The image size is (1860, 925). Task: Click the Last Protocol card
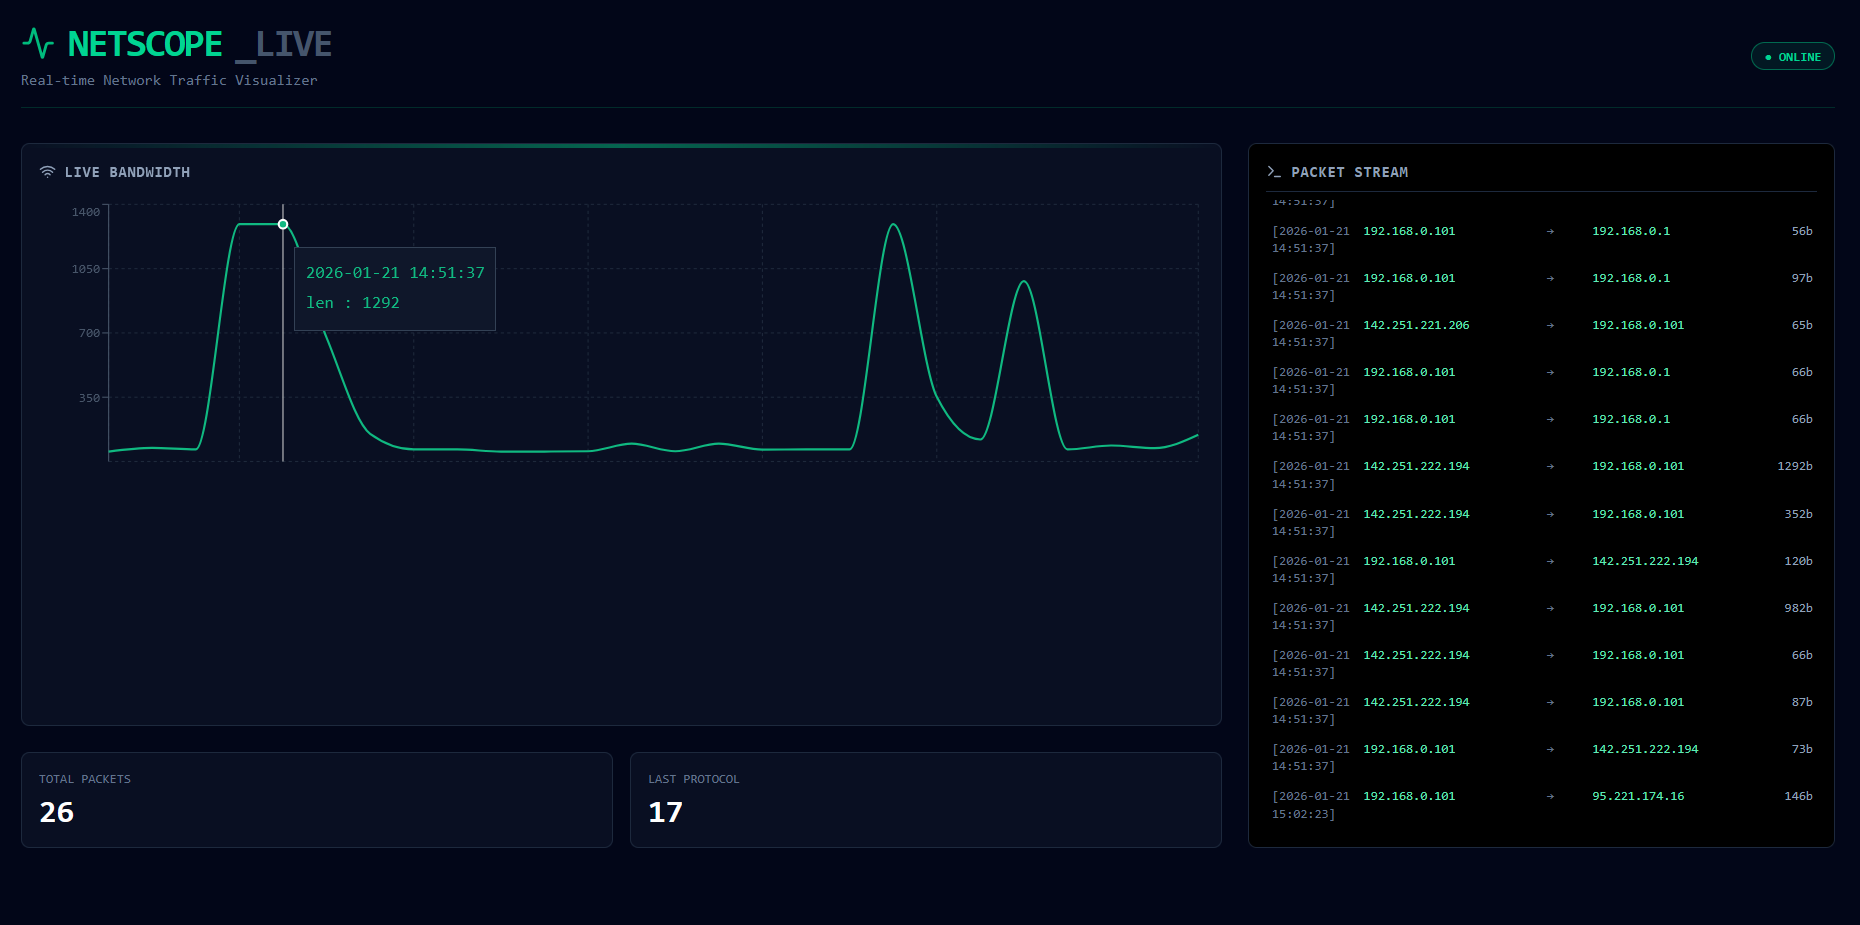pyautogui.click(x=925, y=799)
